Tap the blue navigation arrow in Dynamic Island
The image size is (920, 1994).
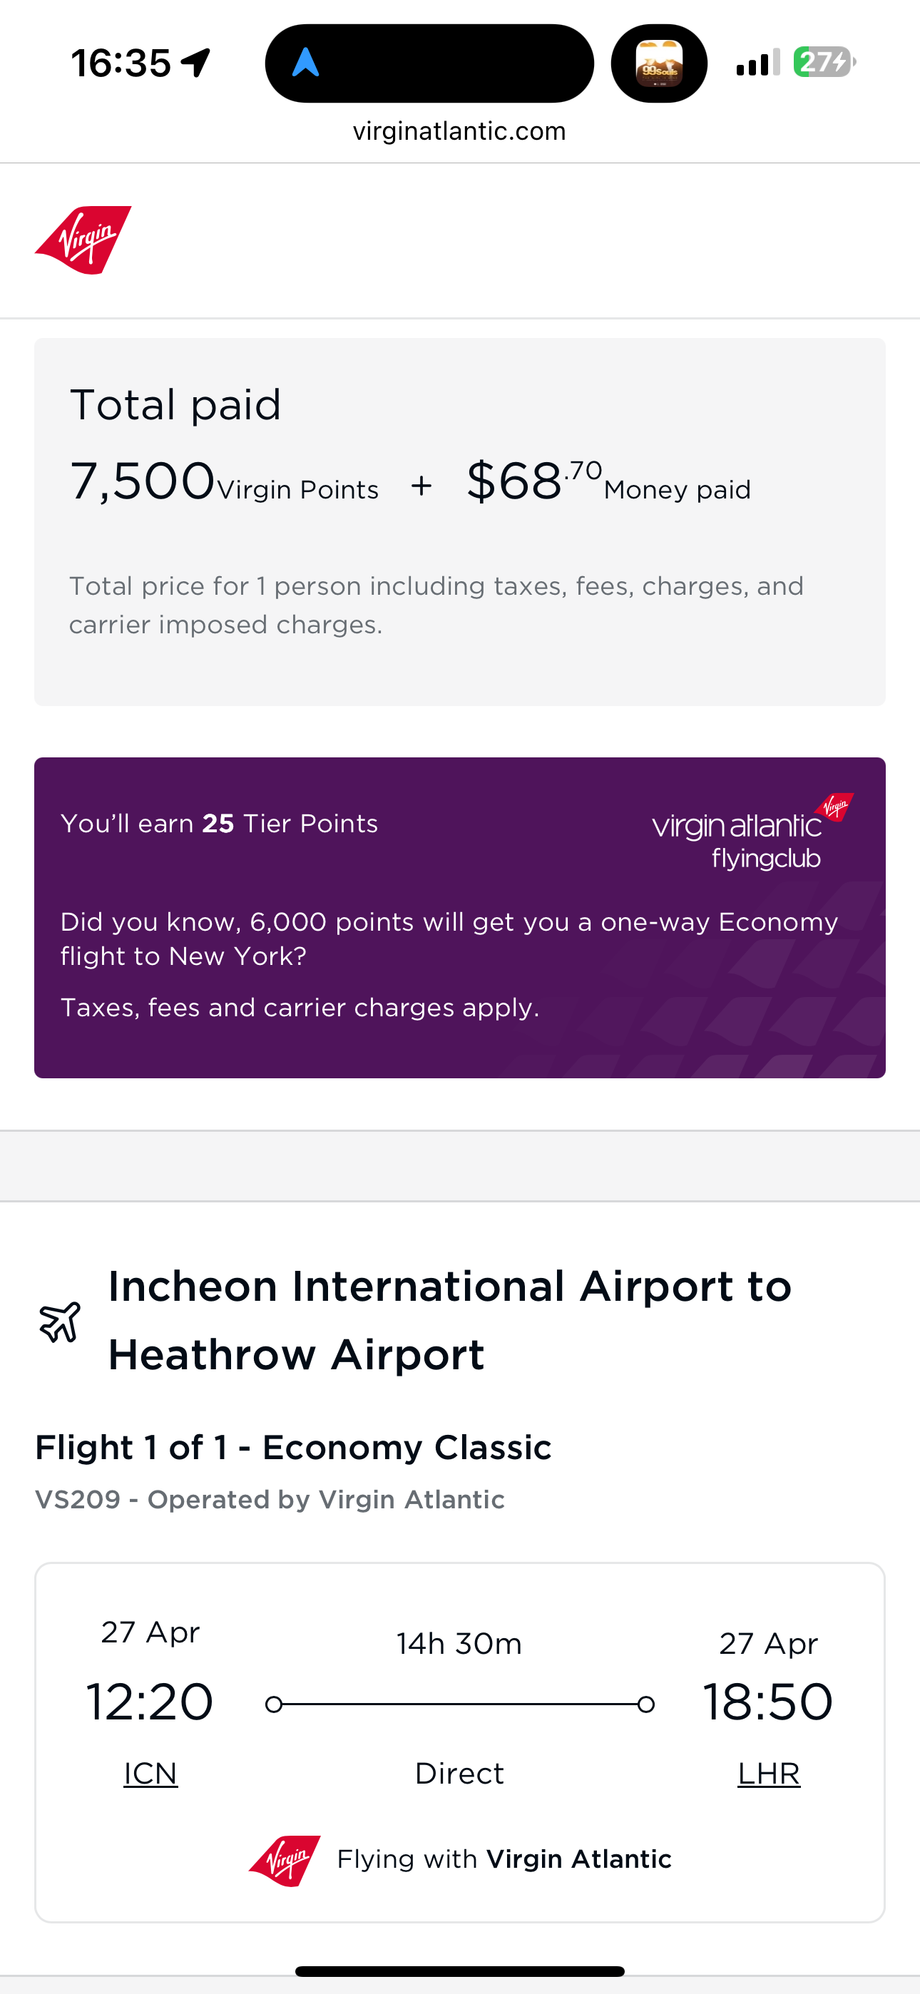coord(305,63)
